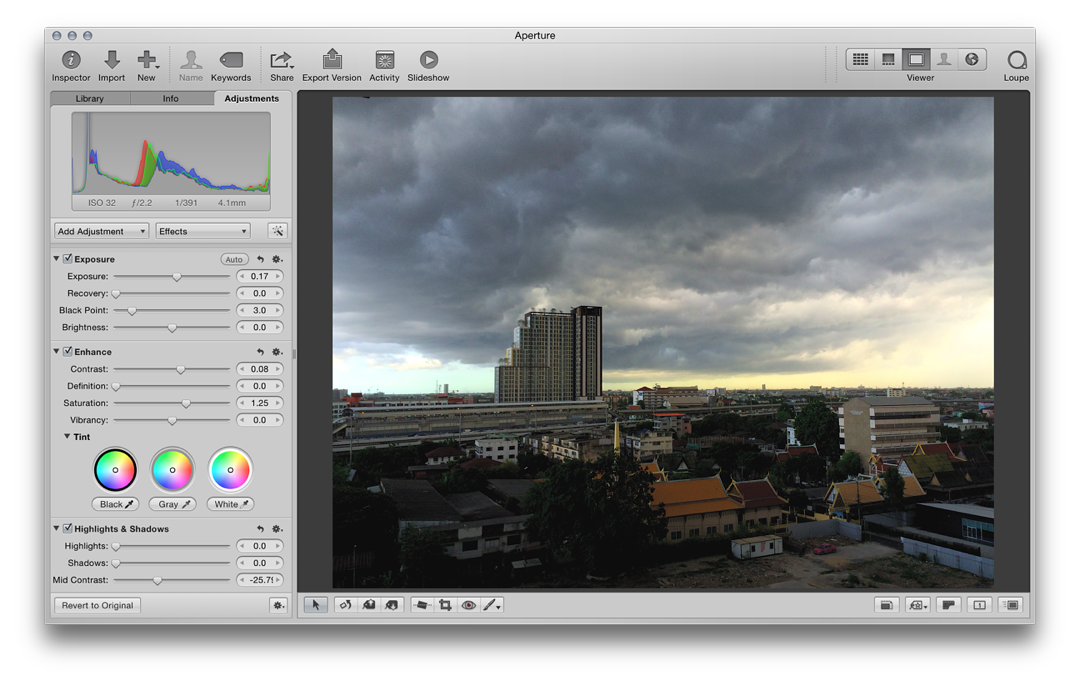Choose the Rotate tool below viewer
Viewport: 1080px width, 686px height.
pyautogui.click(x=346, y=605)
